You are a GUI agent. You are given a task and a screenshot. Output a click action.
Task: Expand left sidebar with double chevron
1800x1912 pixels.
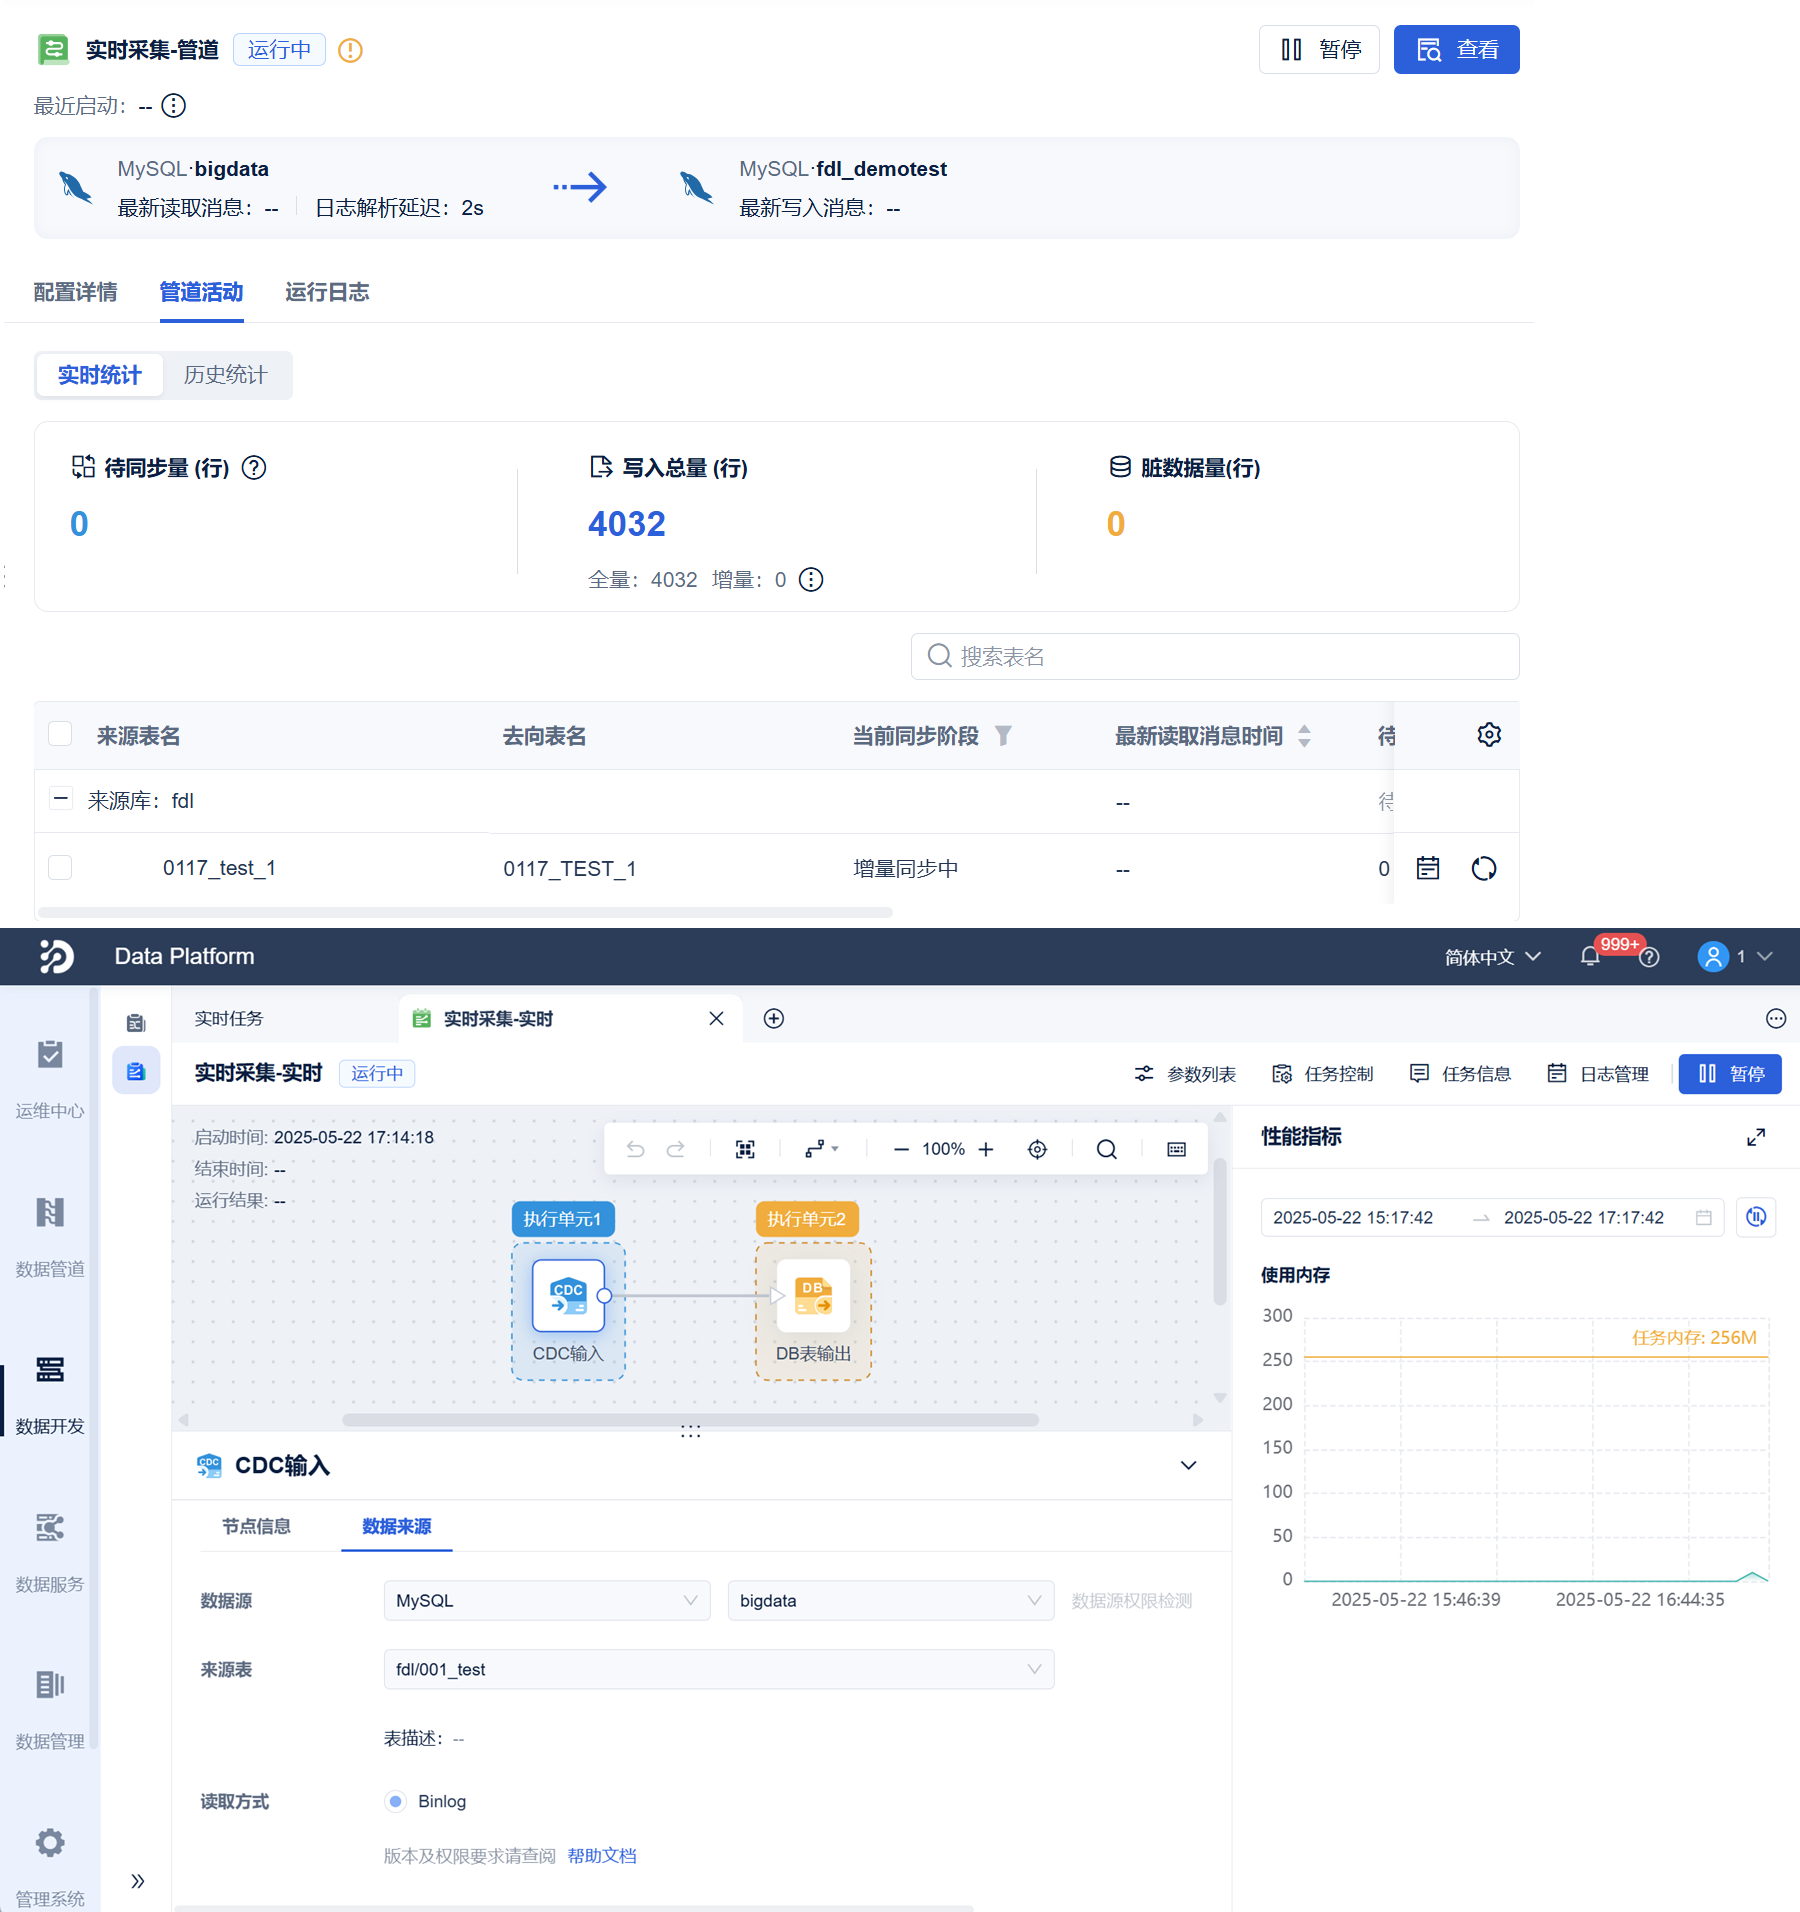tap(138, 1881)
